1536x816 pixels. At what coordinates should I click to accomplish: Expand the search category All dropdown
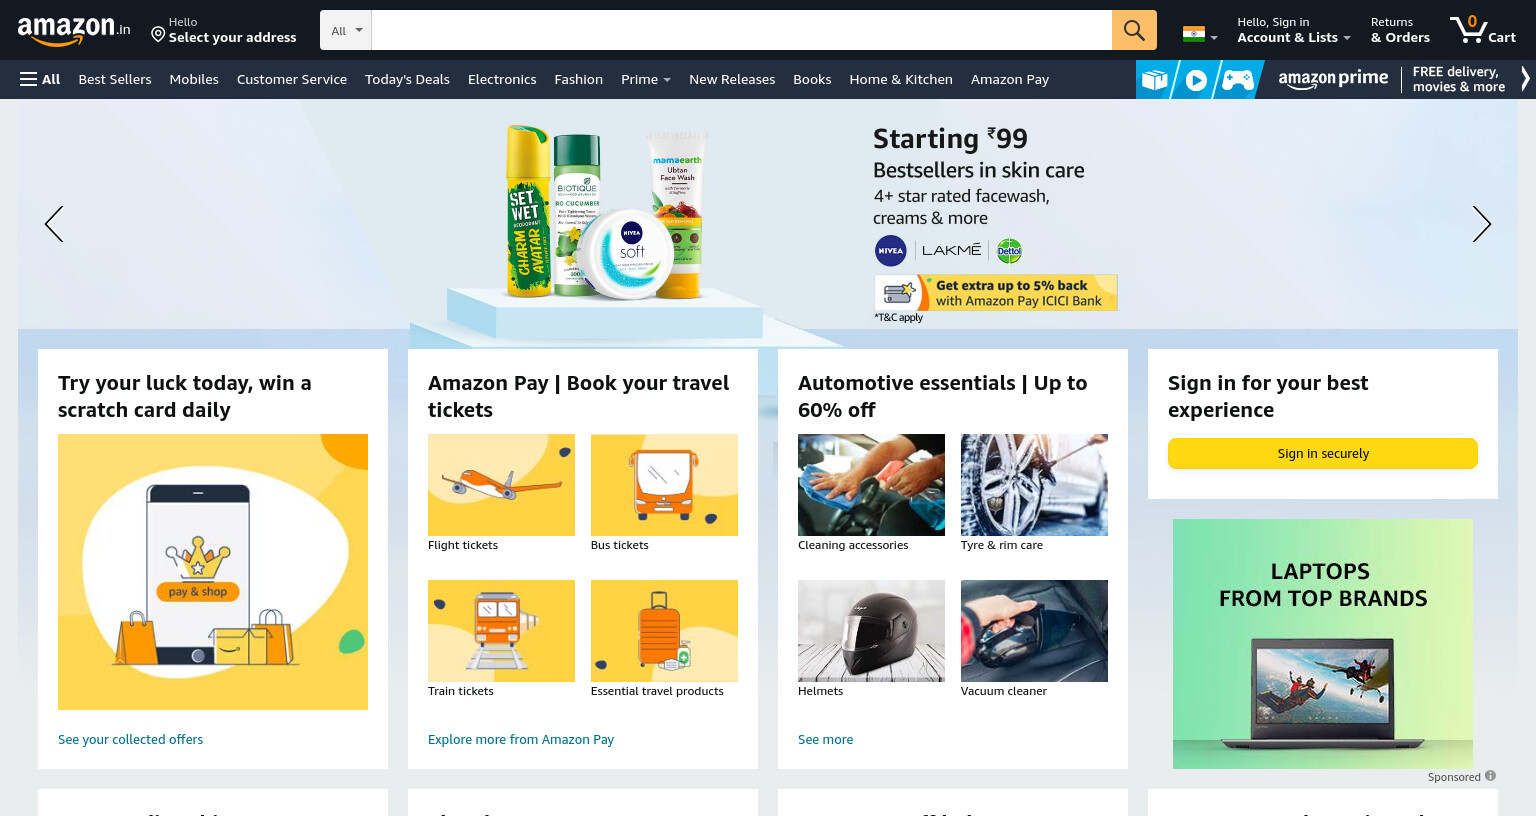346,30
